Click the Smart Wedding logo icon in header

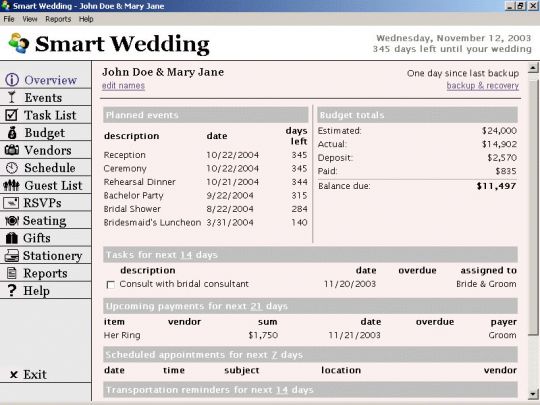[x=19, y=43]
